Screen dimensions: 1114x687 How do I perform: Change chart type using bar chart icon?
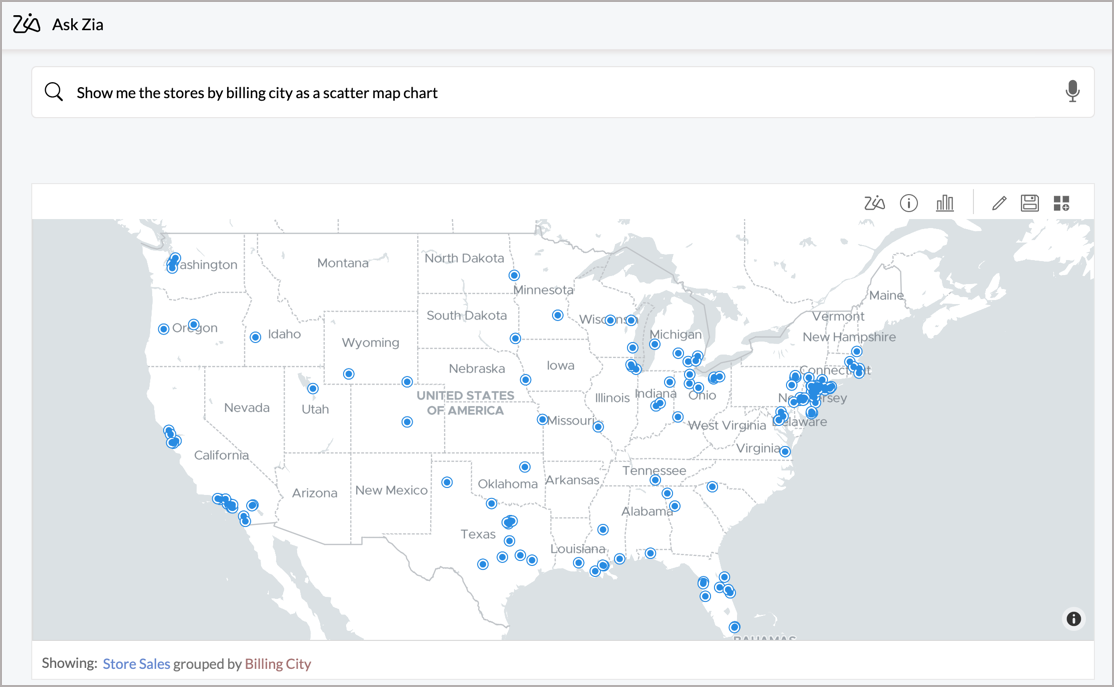944,203
